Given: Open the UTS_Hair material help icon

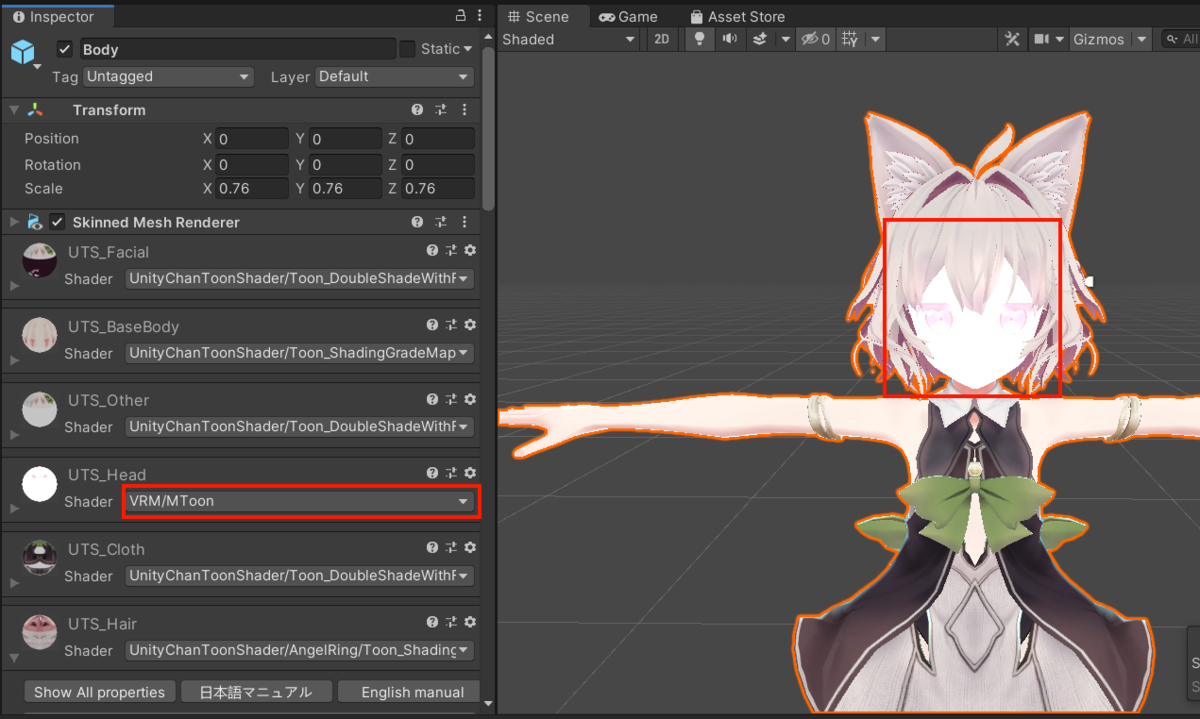Looking at the screenshot, I should coord(432,623).
